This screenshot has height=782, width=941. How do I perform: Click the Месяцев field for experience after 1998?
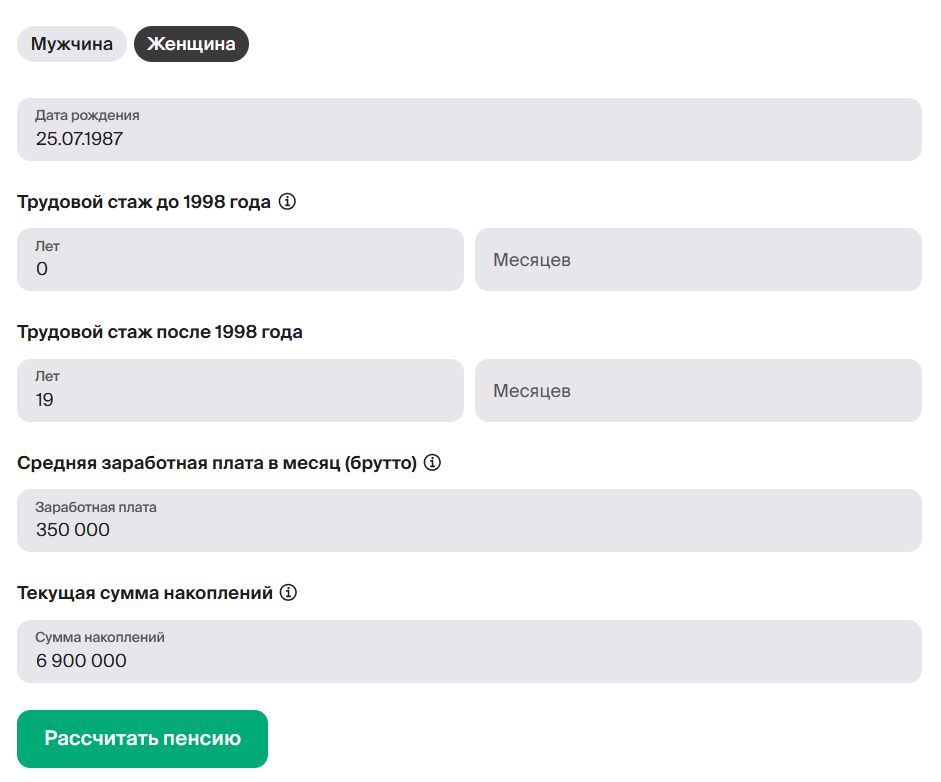[x=697, y=391]
